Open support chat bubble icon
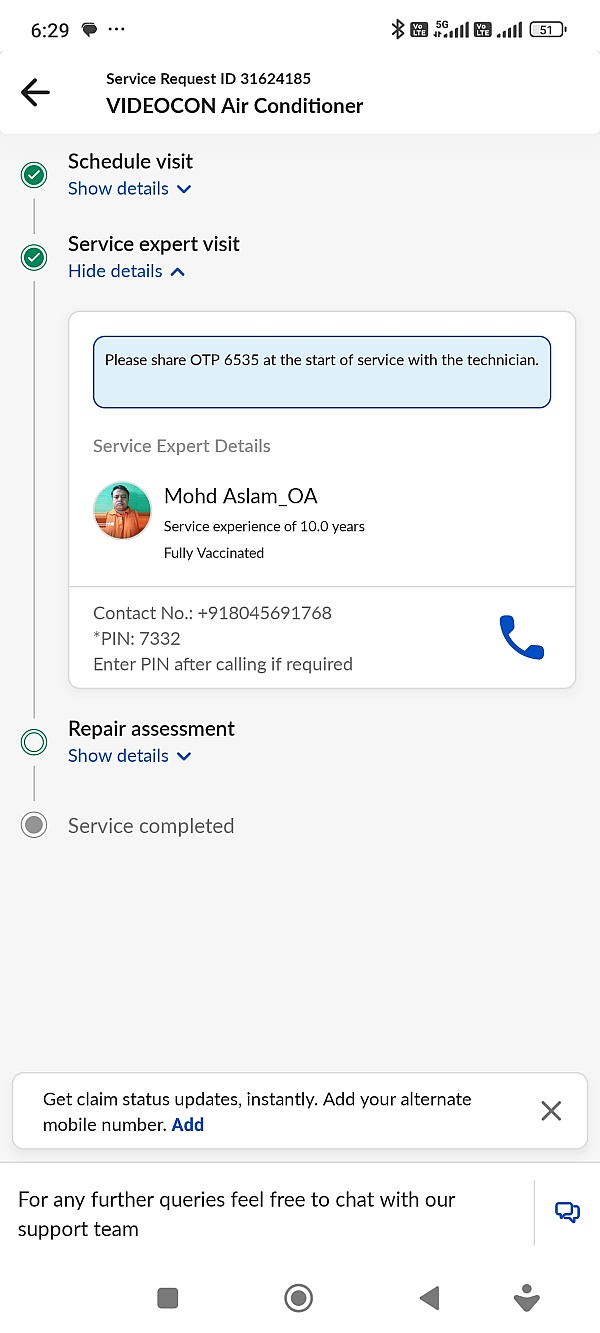600x1333 pixels. pos(567,1212)
